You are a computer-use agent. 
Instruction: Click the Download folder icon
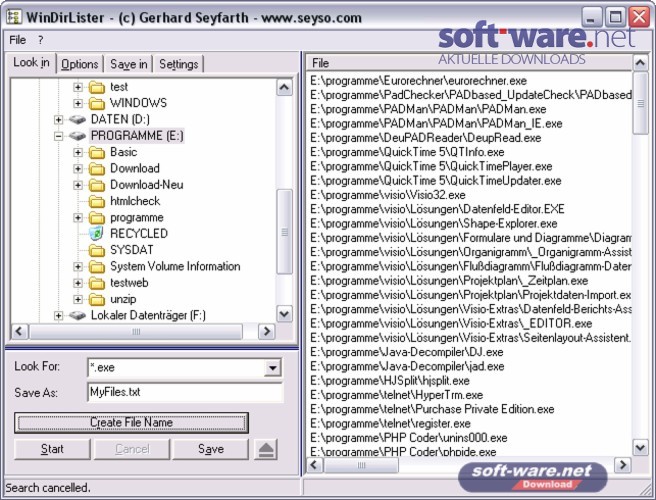pos(97,169)
